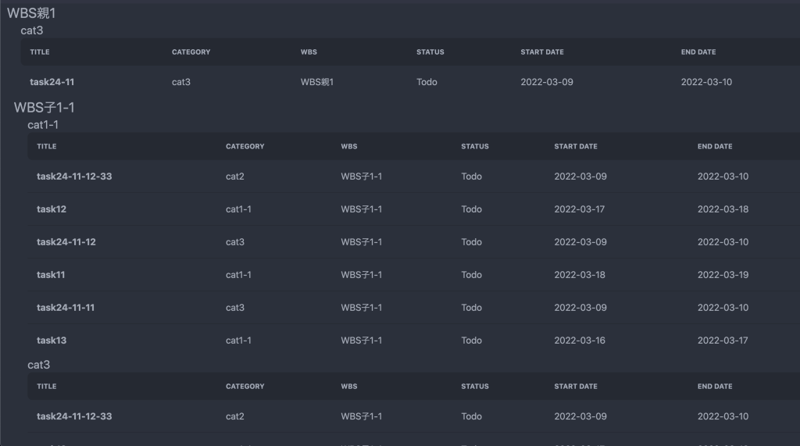
Task: Click END DATE header in bottom cat3 table
Action: (x=714, y=386)
